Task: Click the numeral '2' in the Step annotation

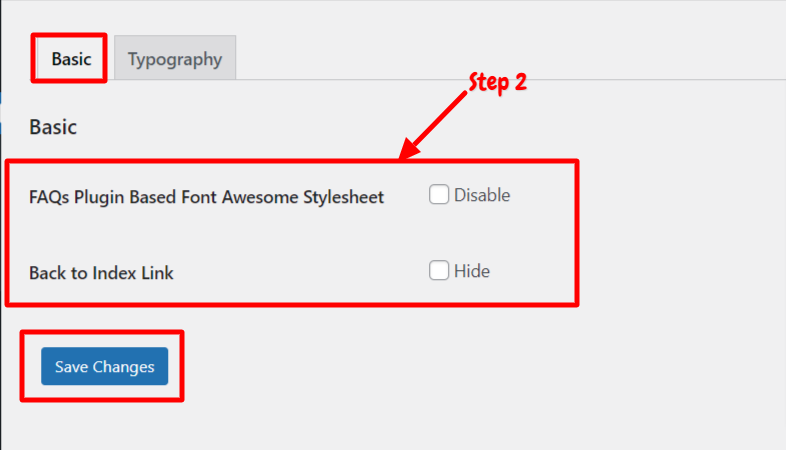Action: [x=521, y=82]
